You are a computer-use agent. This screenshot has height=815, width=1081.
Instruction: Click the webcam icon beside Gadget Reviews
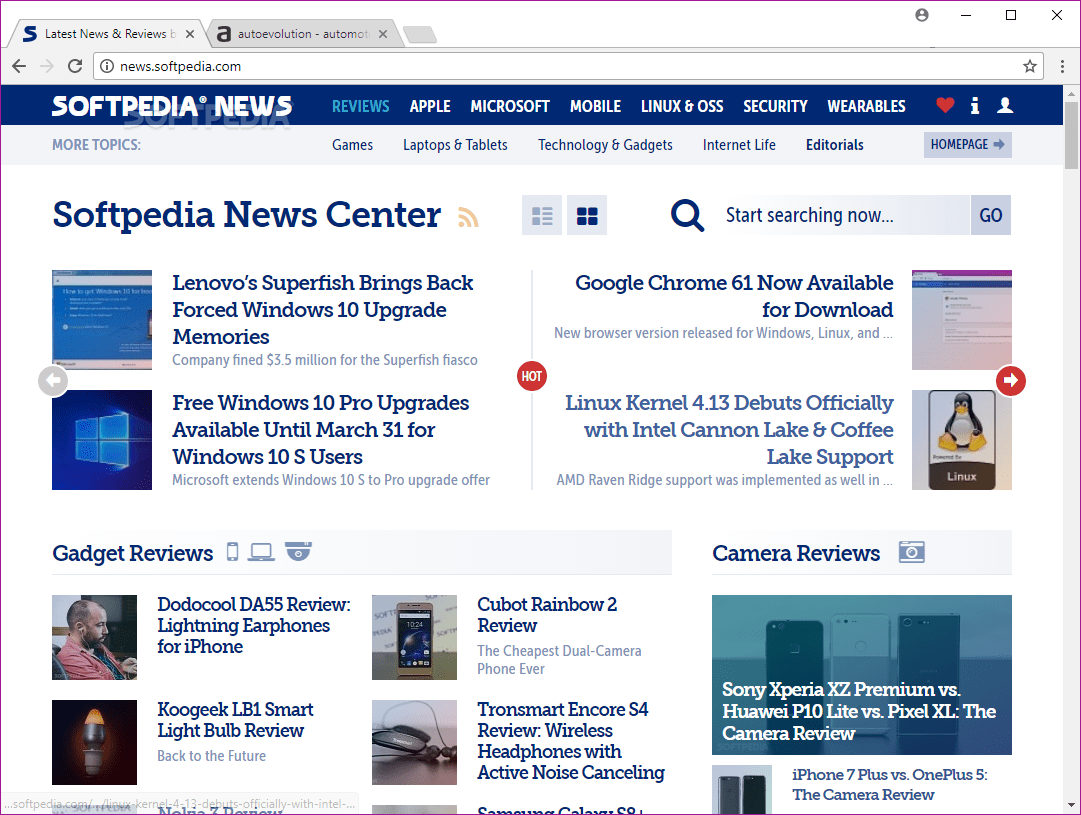pos(299,552)
